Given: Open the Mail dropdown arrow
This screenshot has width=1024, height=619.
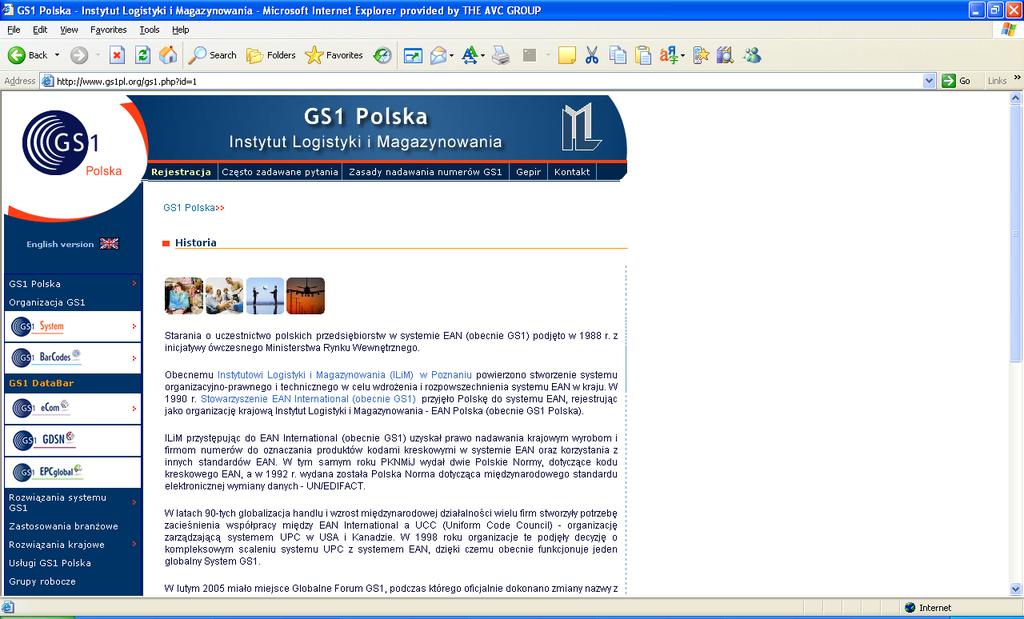Looking at the screenshot, I should tap(451, 56).
